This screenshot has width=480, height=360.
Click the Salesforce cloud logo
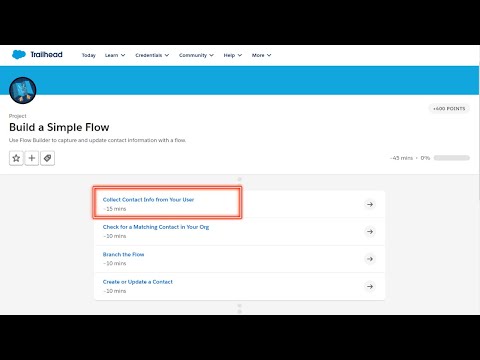(19, 54)
